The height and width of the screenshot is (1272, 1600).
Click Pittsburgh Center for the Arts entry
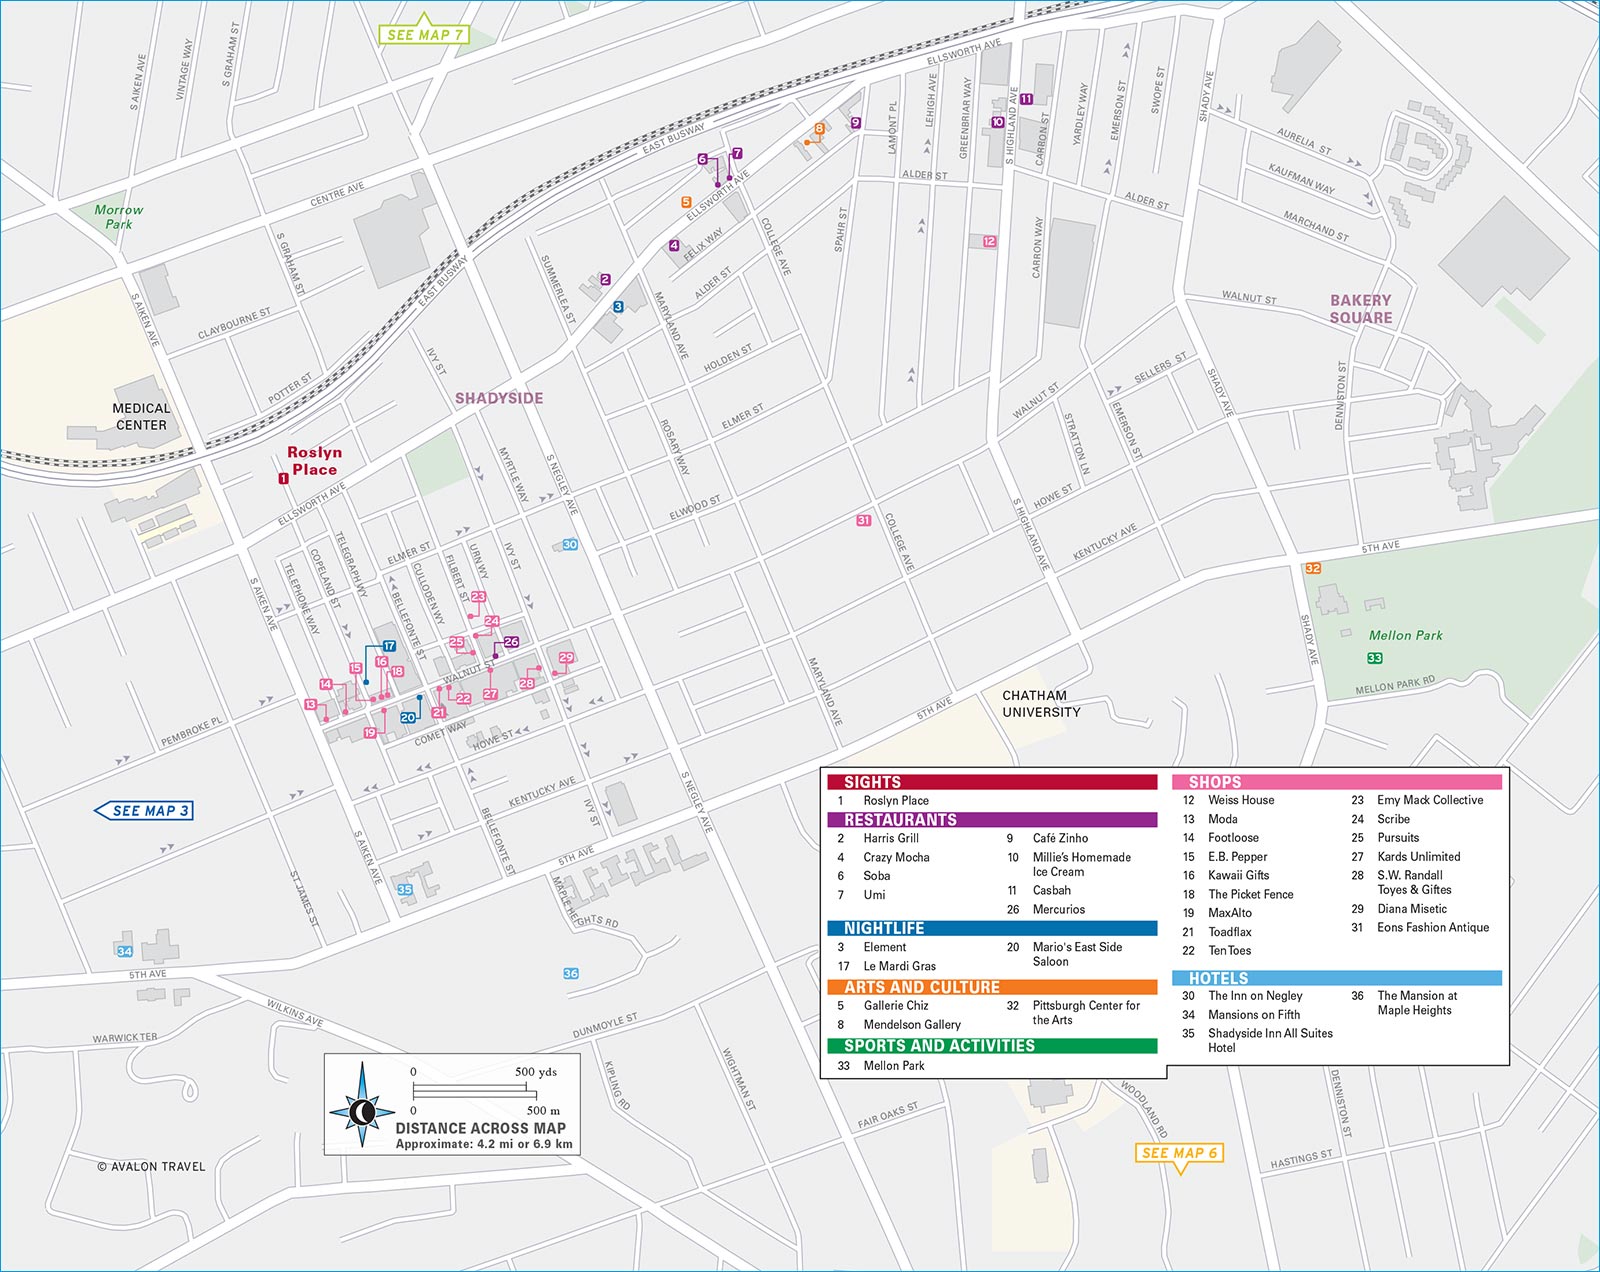[x=1086, y=1013]
